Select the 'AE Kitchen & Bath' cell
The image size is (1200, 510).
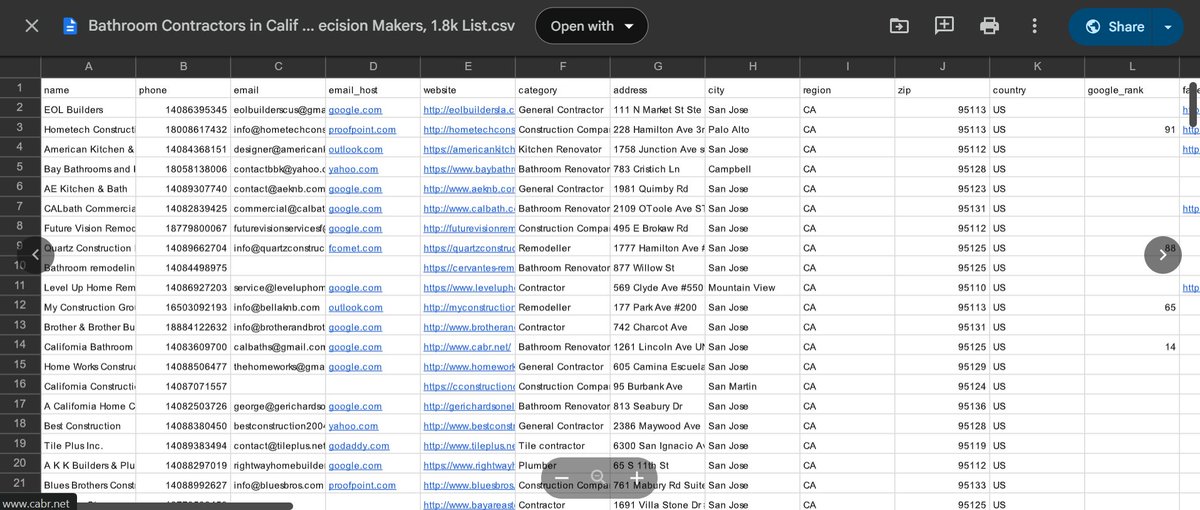point(88,188)
